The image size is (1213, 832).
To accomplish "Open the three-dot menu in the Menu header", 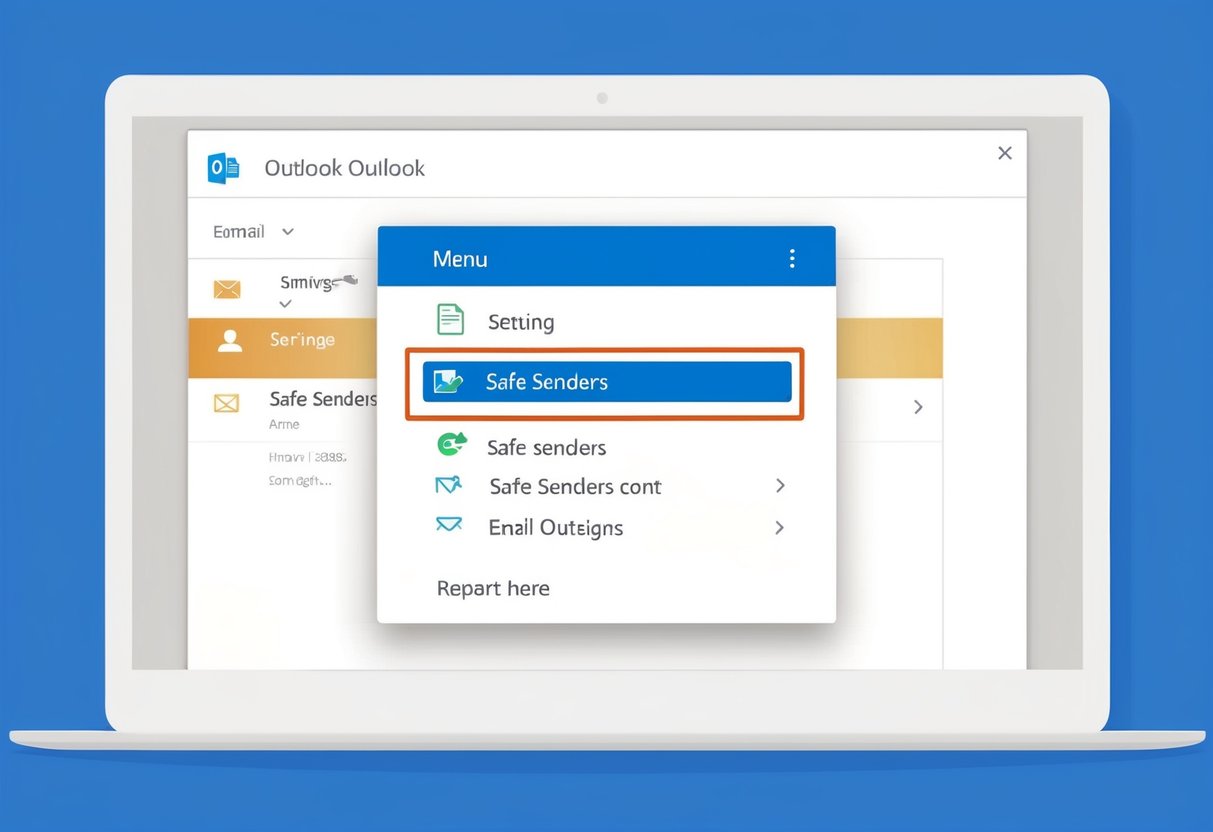I will pos(792,257).
